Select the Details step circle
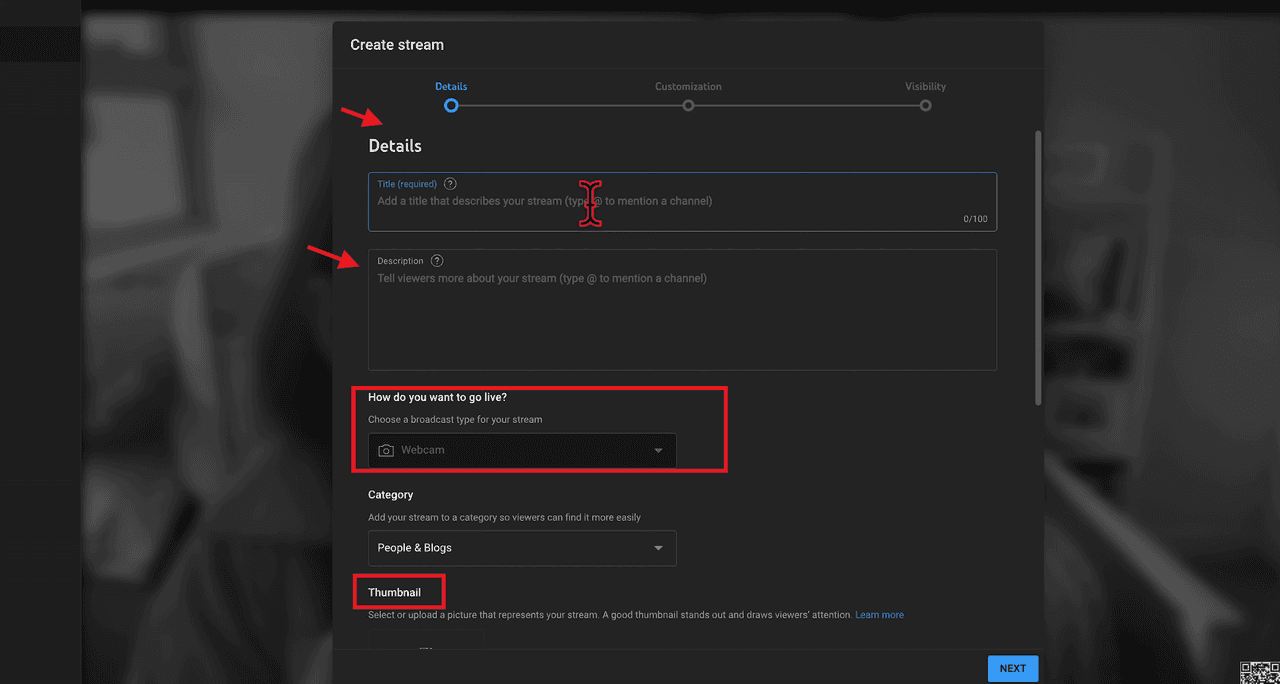Viewport: 1280px width, 684px height. 451,105
